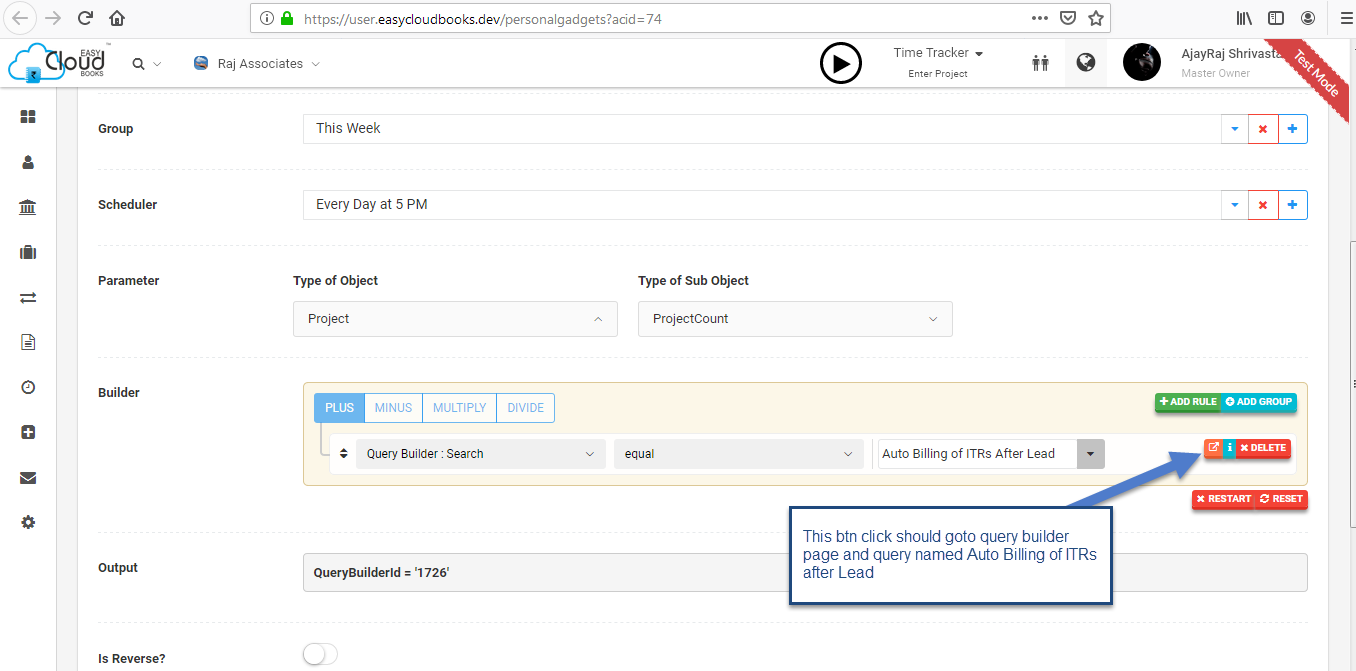Image resolution: width=1356 pixels, height=671 pixels.
Task: Select the PLUS operator in Builder
Action: click(339, 407)
